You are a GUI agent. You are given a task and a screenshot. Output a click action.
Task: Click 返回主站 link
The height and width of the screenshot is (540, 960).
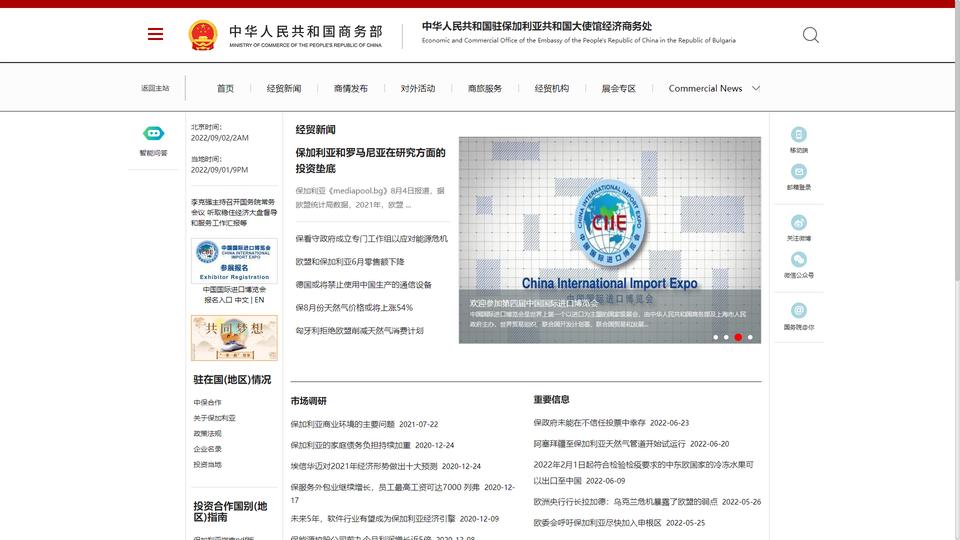155,88
